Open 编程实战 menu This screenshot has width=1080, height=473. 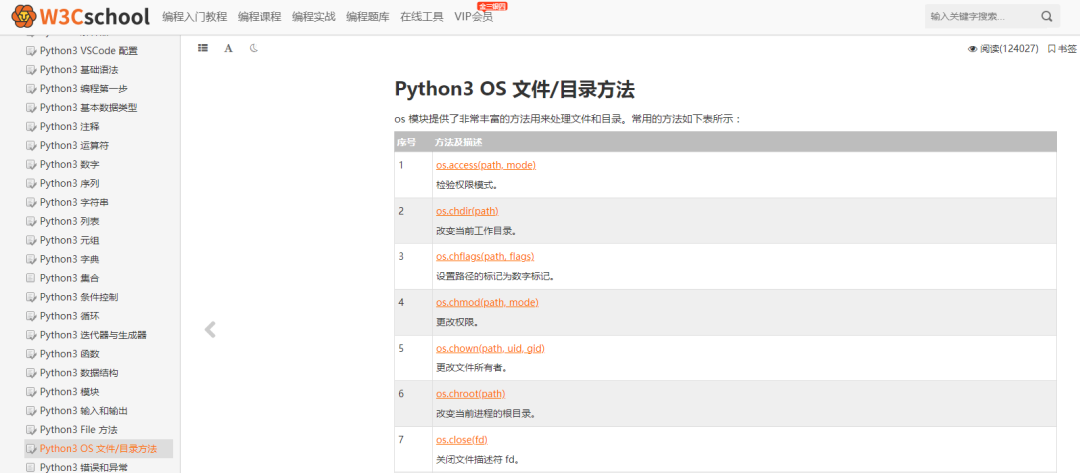[x=313, y=17]
